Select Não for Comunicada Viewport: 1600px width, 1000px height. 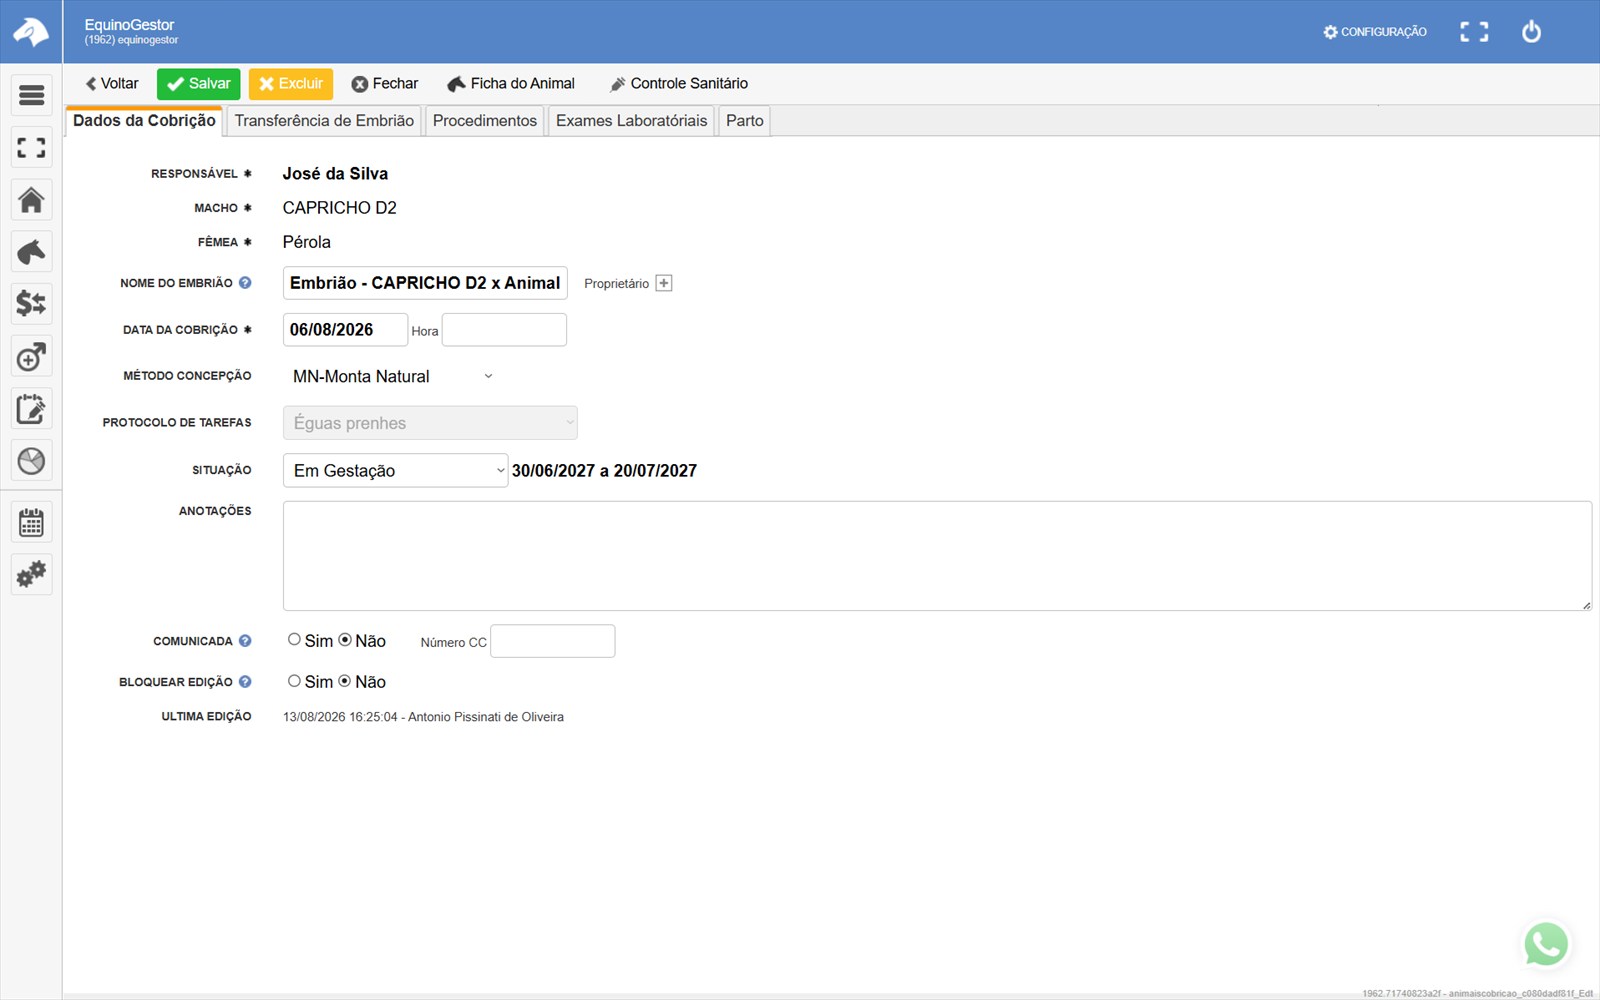click(345, 640)
